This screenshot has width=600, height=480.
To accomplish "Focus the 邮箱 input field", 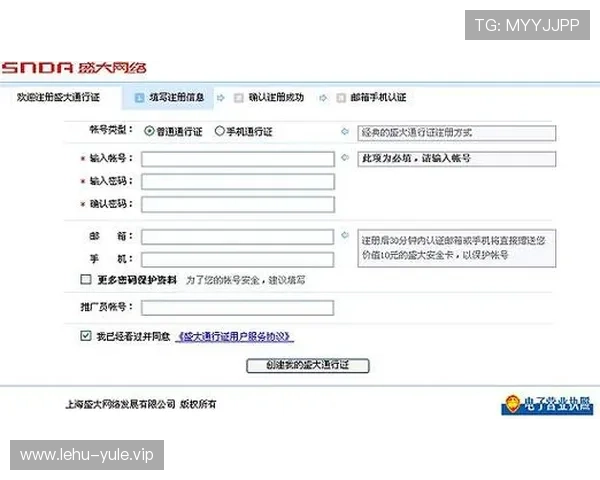I will click(x=237, y=237).
